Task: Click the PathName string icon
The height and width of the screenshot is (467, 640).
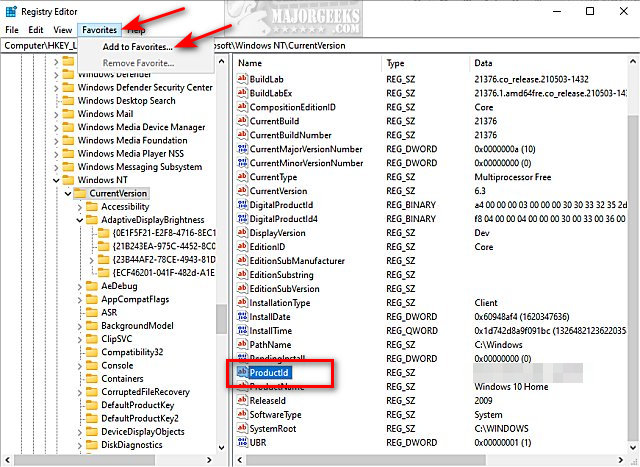Action: click(242, 345)
